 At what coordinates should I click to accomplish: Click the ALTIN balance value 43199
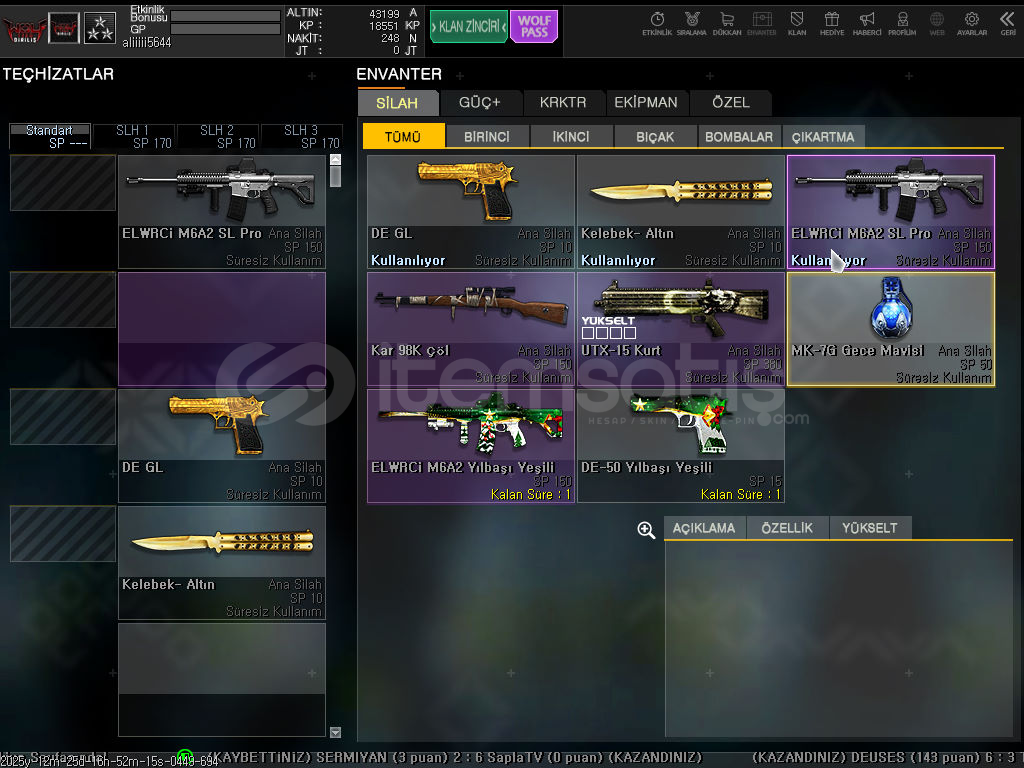coord(384,13)
